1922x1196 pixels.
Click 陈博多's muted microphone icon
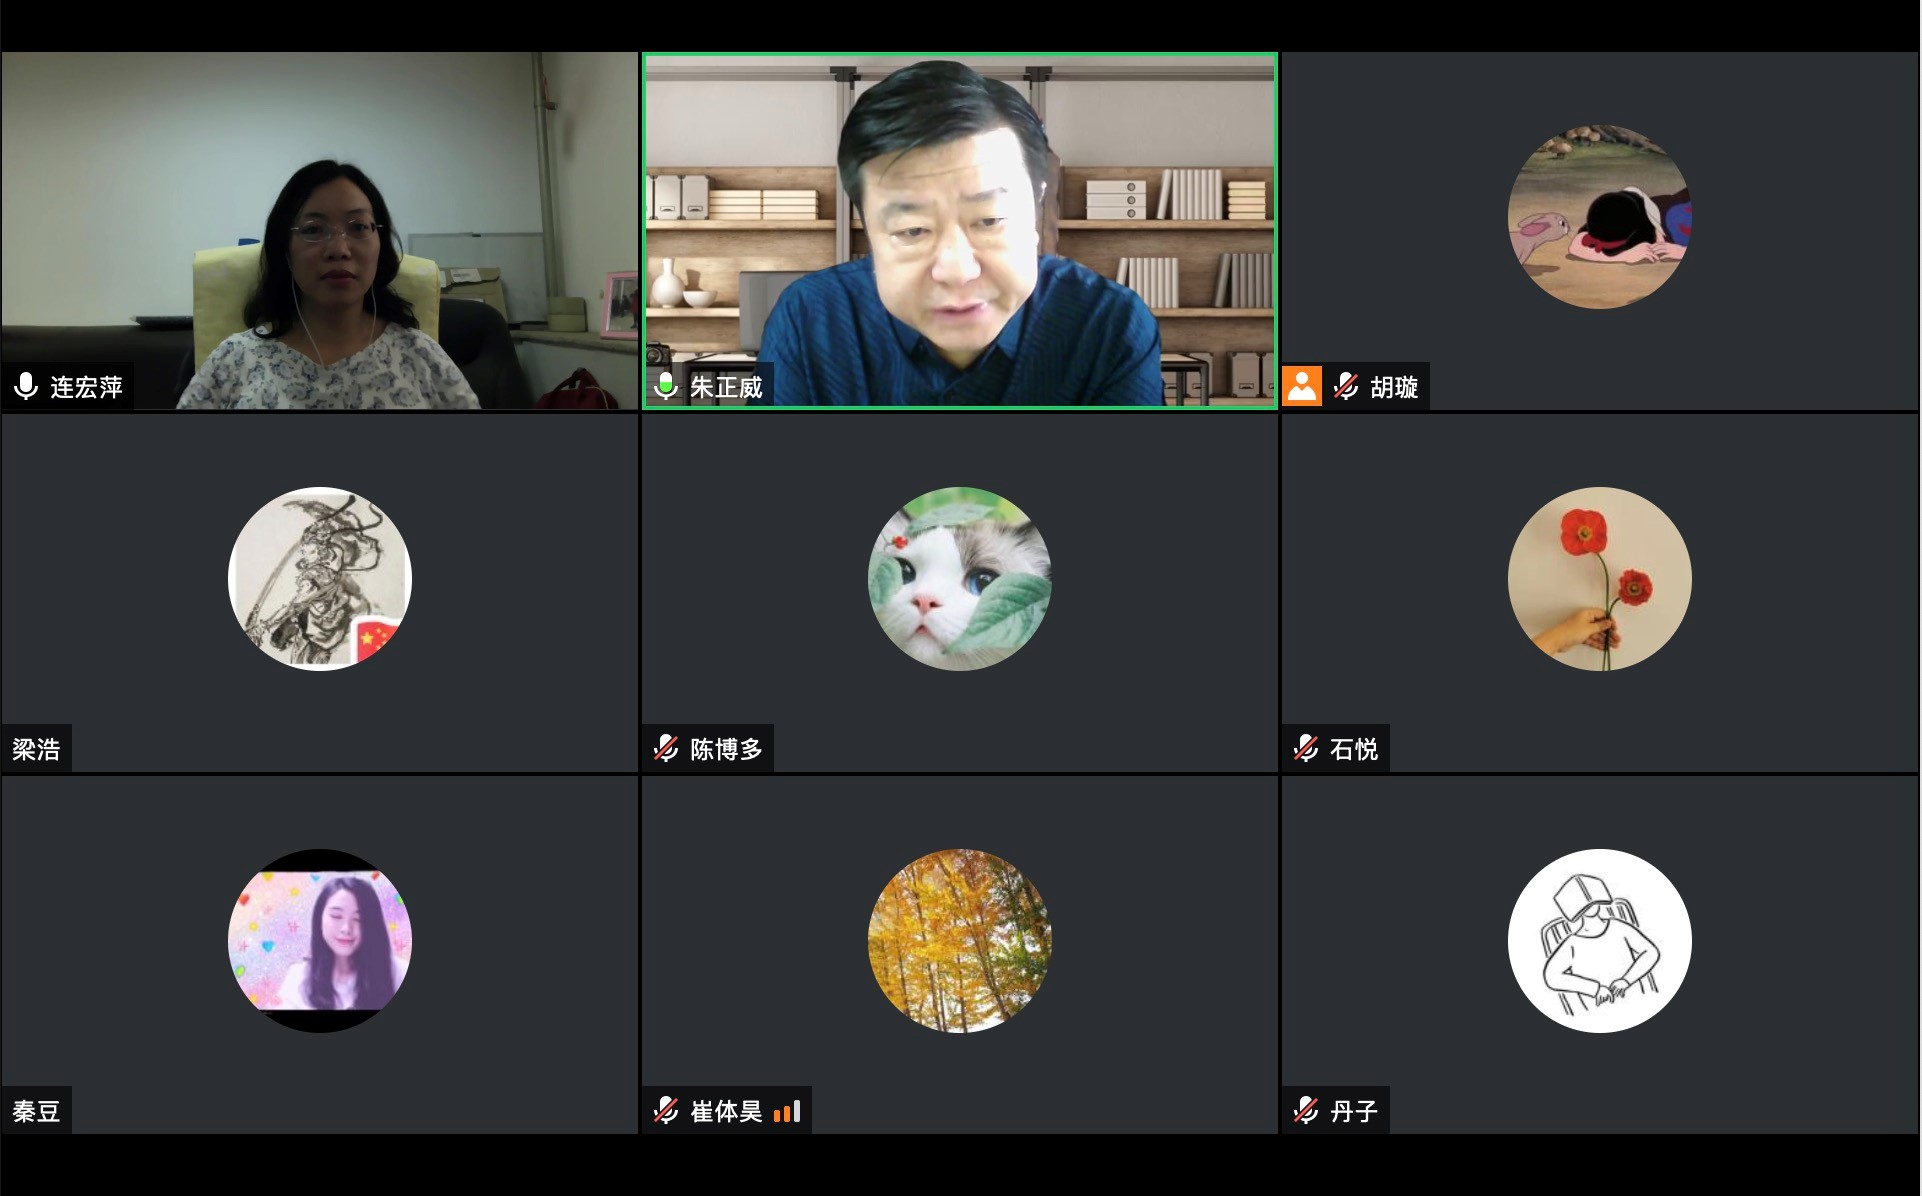coord(666,748)
